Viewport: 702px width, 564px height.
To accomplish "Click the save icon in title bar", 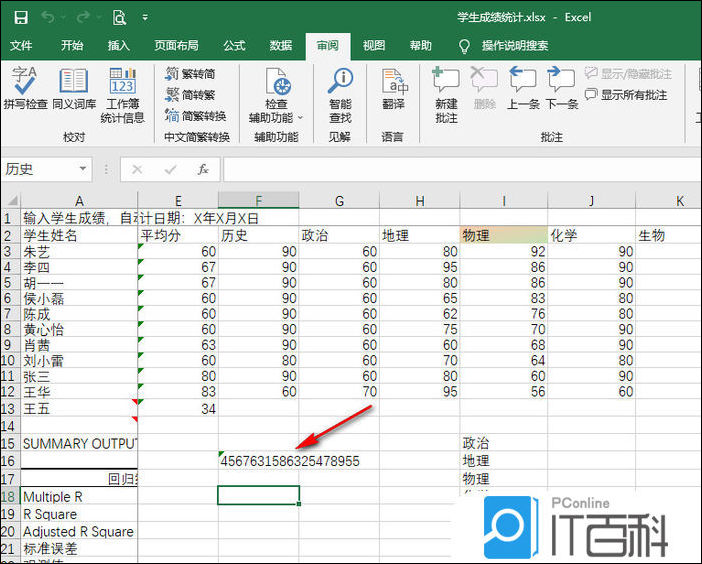I will [21, 17].
